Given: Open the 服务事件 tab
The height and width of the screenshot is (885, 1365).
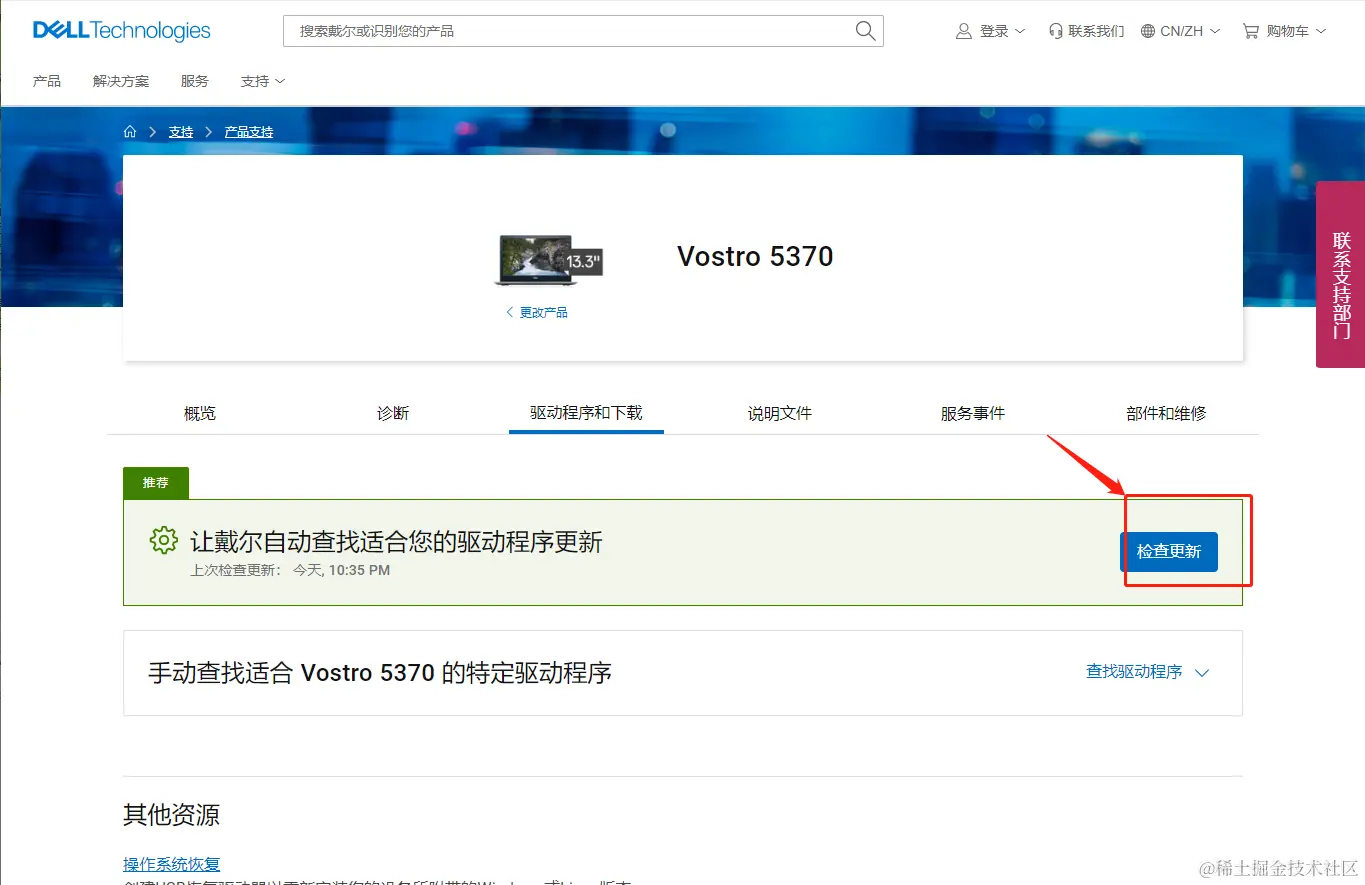Looking at the screenshot, I should [973, 413].
